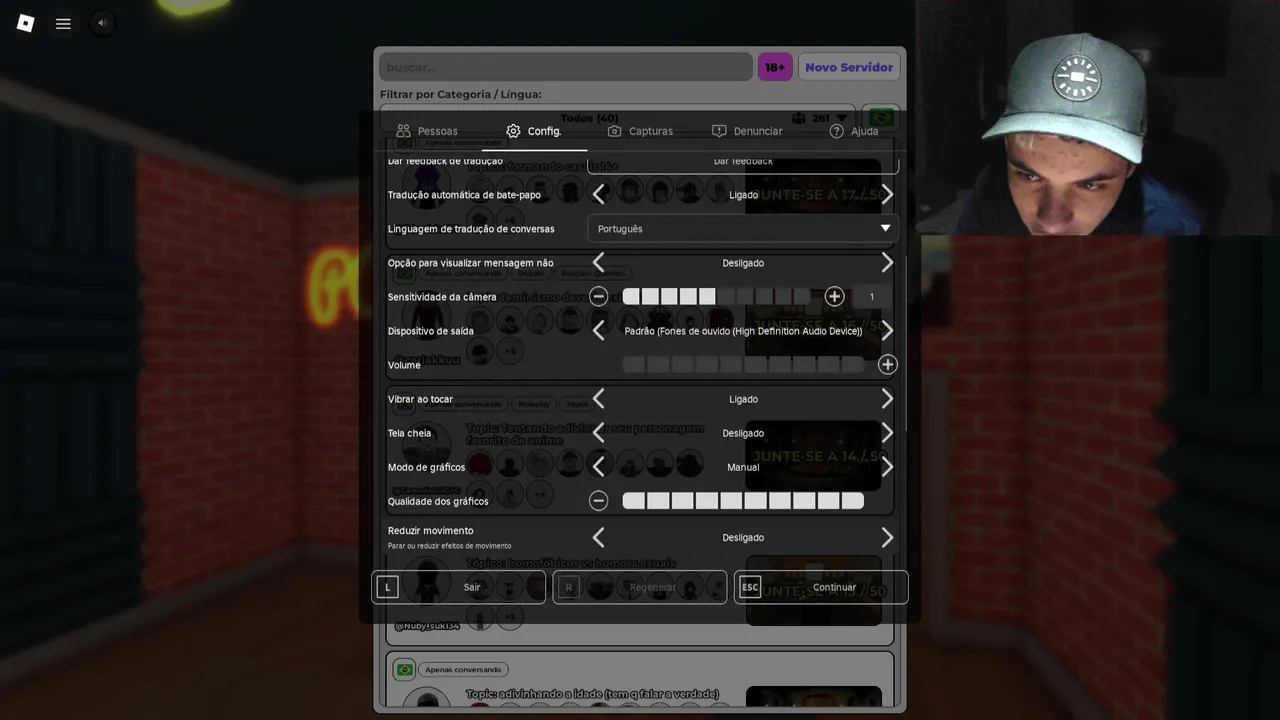Screen dimensions: 1280x720
Task: Toggle the 18+ filter button
Action: click(775, 67)
